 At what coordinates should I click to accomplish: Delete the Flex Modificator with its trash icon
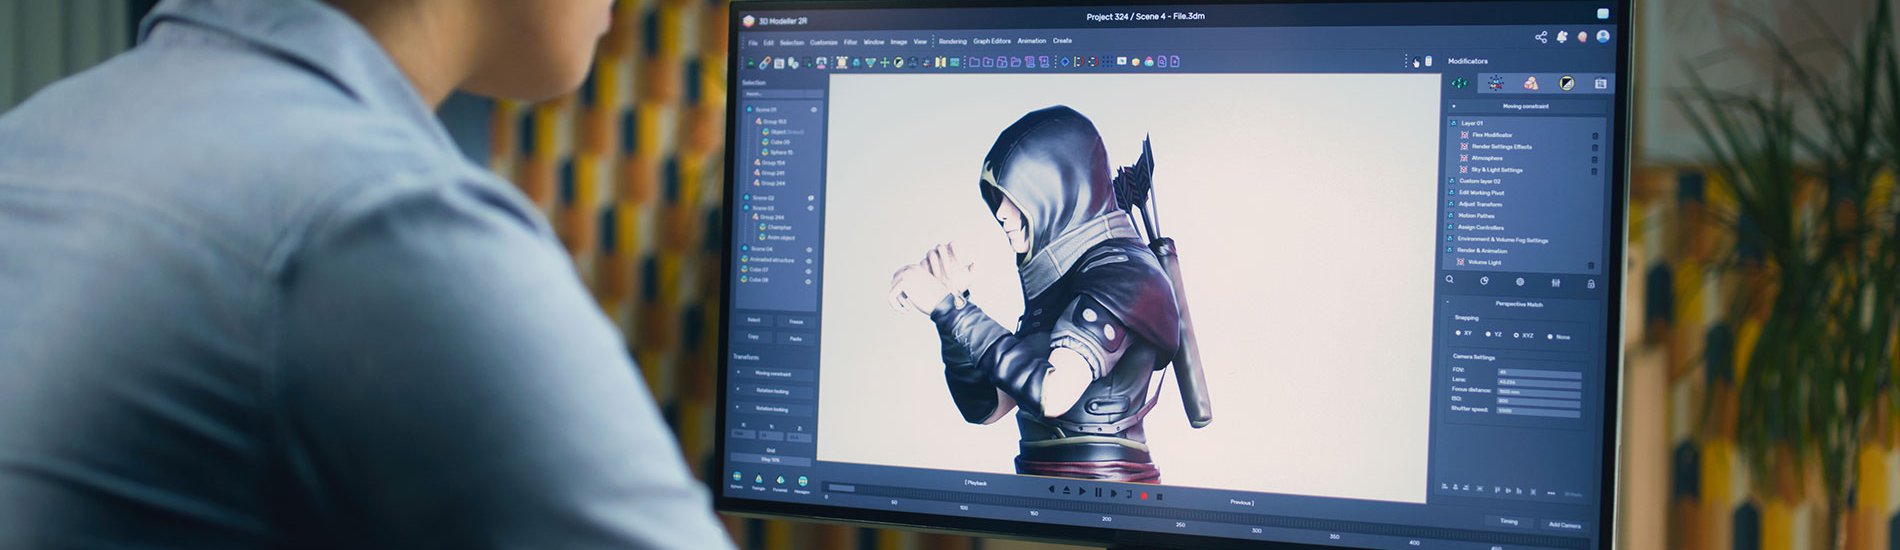(1595, 136)
